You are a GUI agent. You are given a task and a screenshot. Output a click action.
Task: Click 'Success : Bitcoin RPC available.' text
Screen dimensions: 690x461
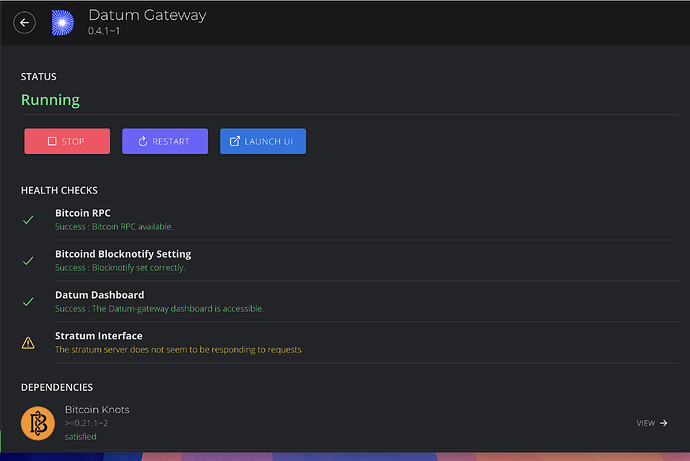click(x=114, y=227)
